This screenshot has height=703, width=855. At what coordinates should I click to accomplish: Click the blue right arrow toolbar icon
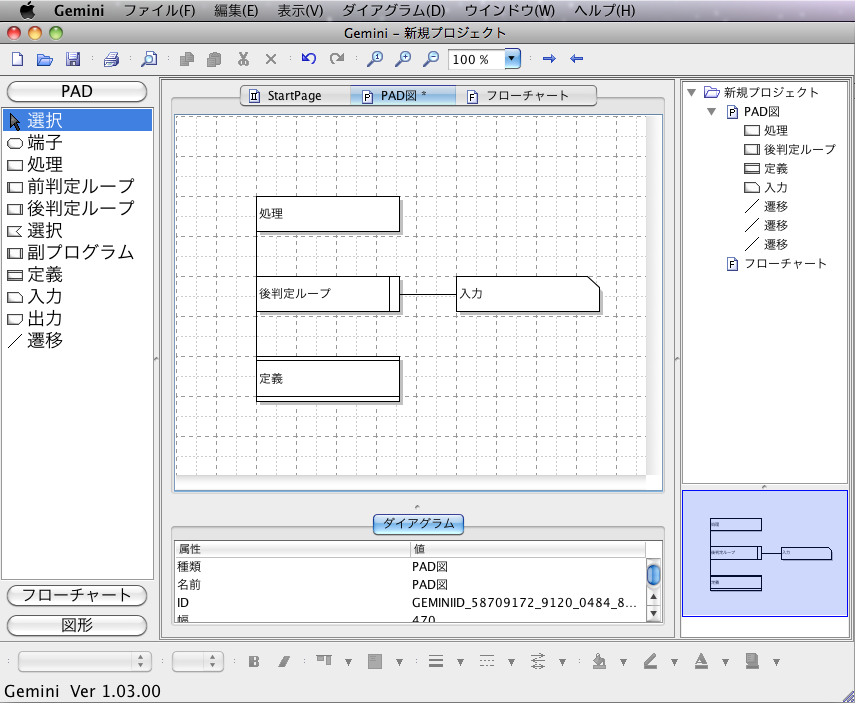click(549, 58)
